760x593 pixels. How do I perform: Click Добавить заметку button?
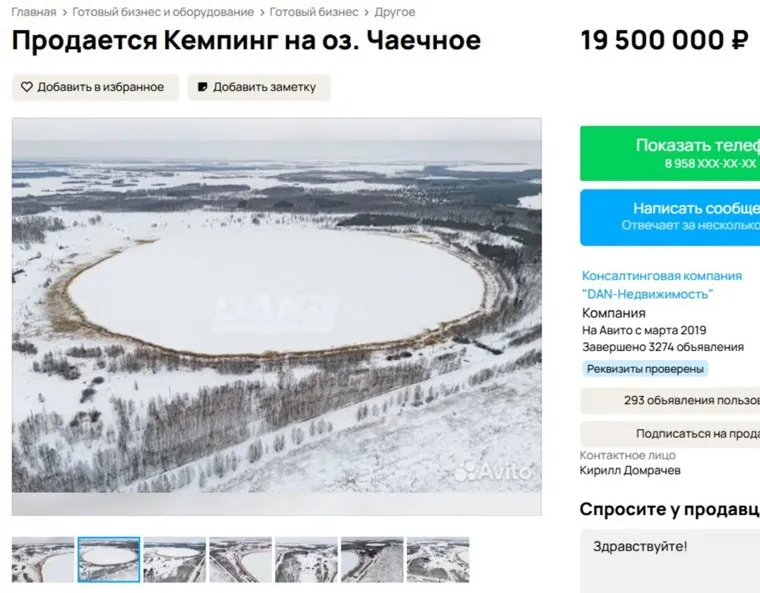(x=259, y=87)
